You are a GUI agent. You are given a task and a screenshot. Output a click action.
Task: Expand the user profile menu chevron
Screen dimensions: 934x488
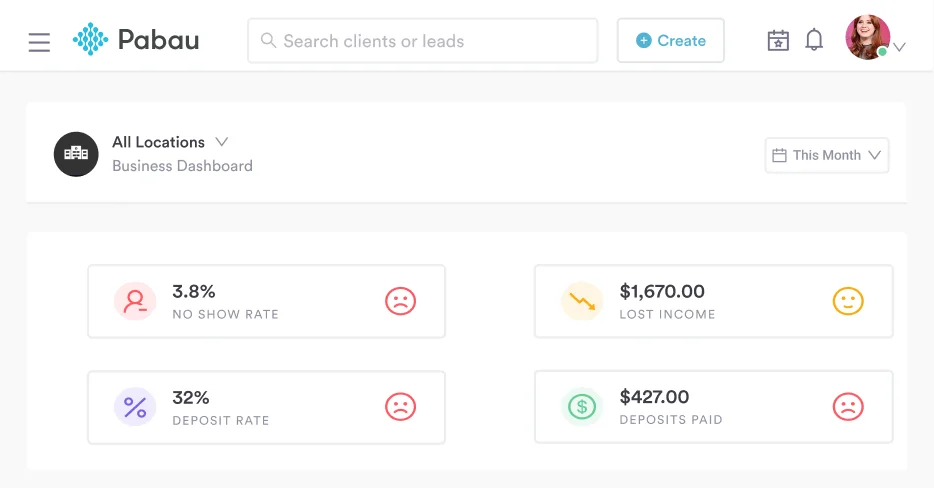900,47
